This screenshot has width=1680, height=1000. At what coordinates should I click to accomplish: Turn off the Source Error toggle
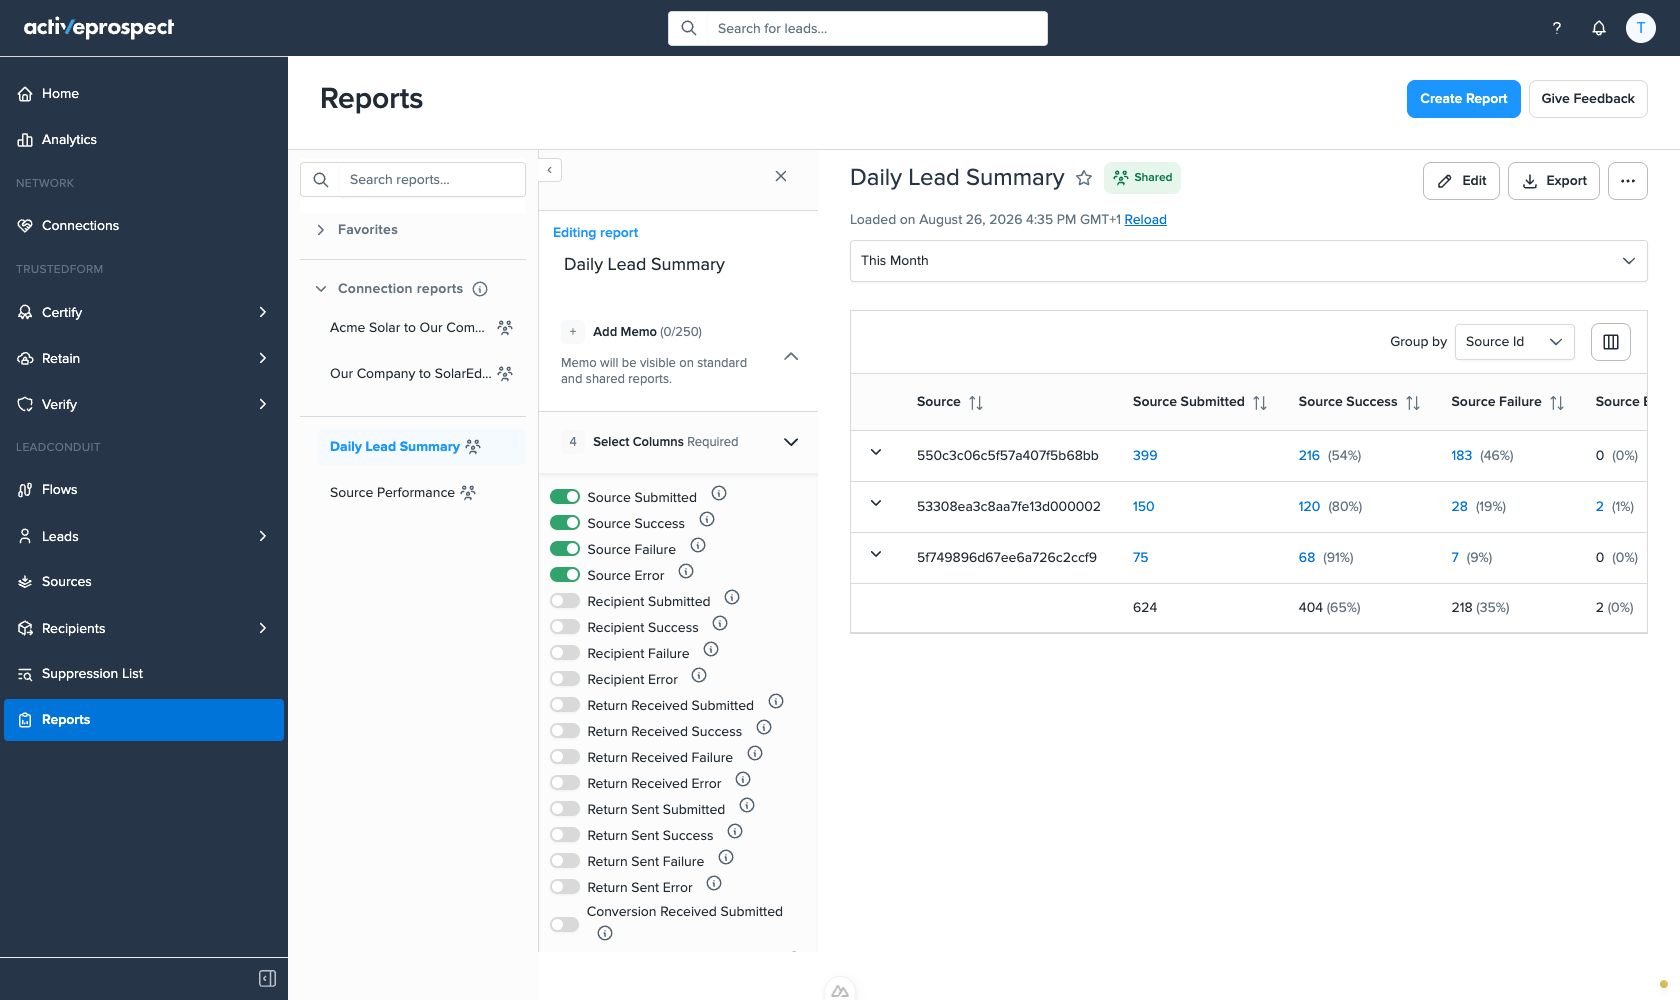coord(565,575)
